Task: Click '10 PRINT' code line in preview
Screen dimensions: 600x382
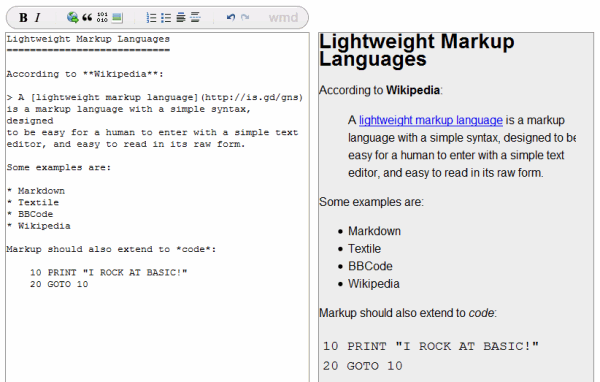Action: click(x=430, y=346)
